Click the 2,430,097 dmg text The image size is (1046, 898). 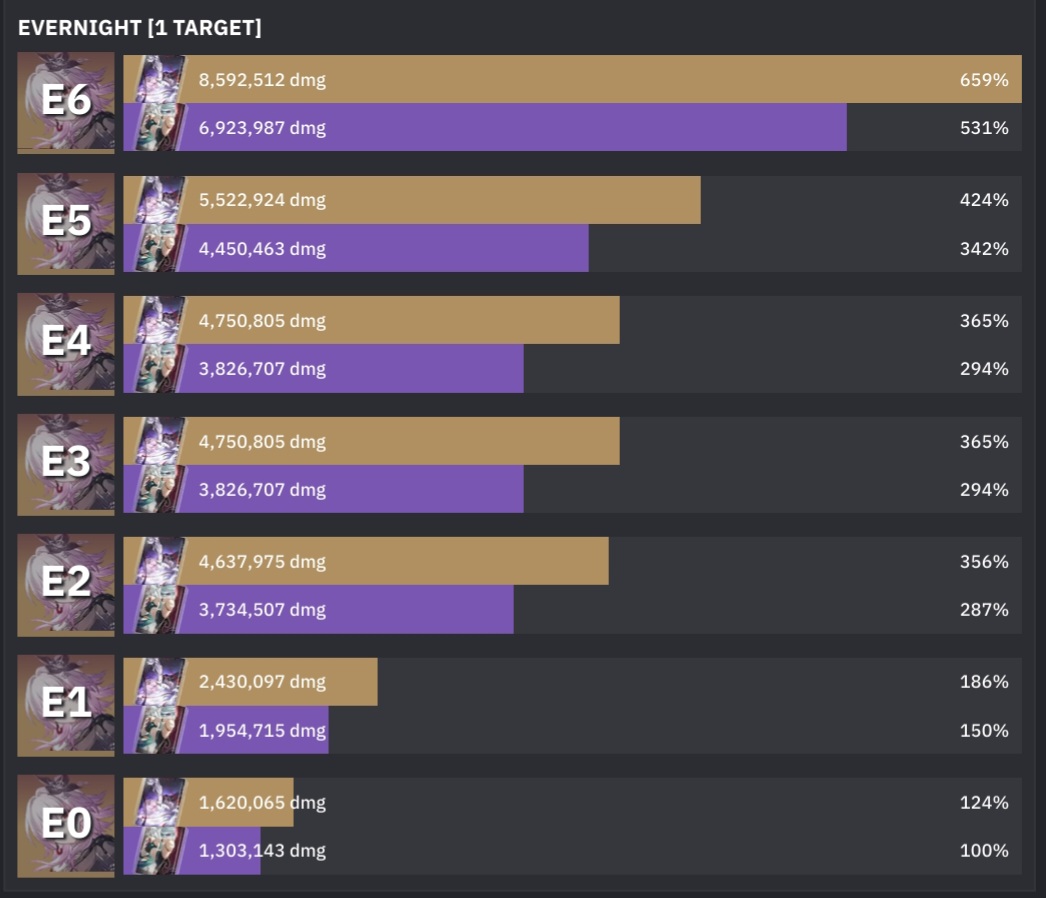coord(262,682)
